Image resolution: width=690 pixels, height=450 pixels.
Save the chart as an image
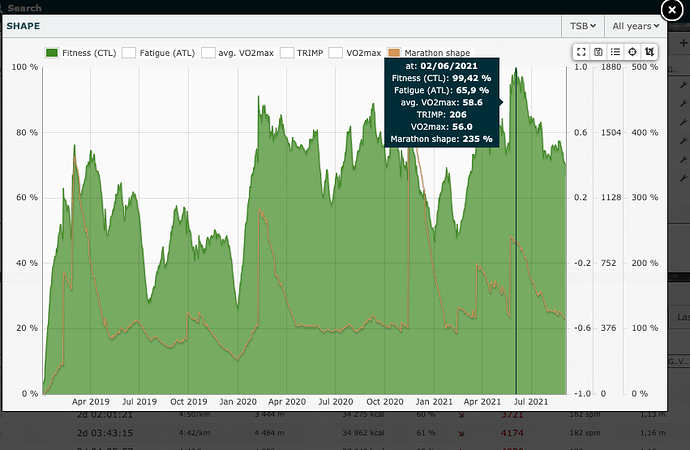point(598,52)
